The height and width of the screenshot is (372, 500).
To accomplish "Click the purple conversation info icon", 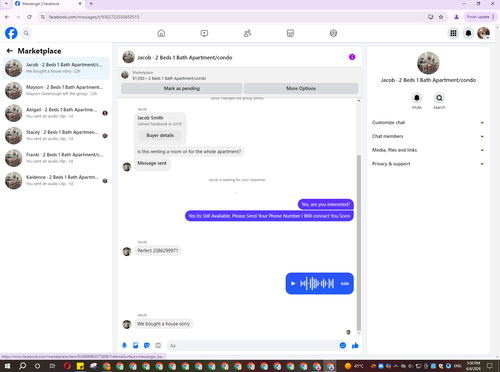I will click(x=352, y=57).
